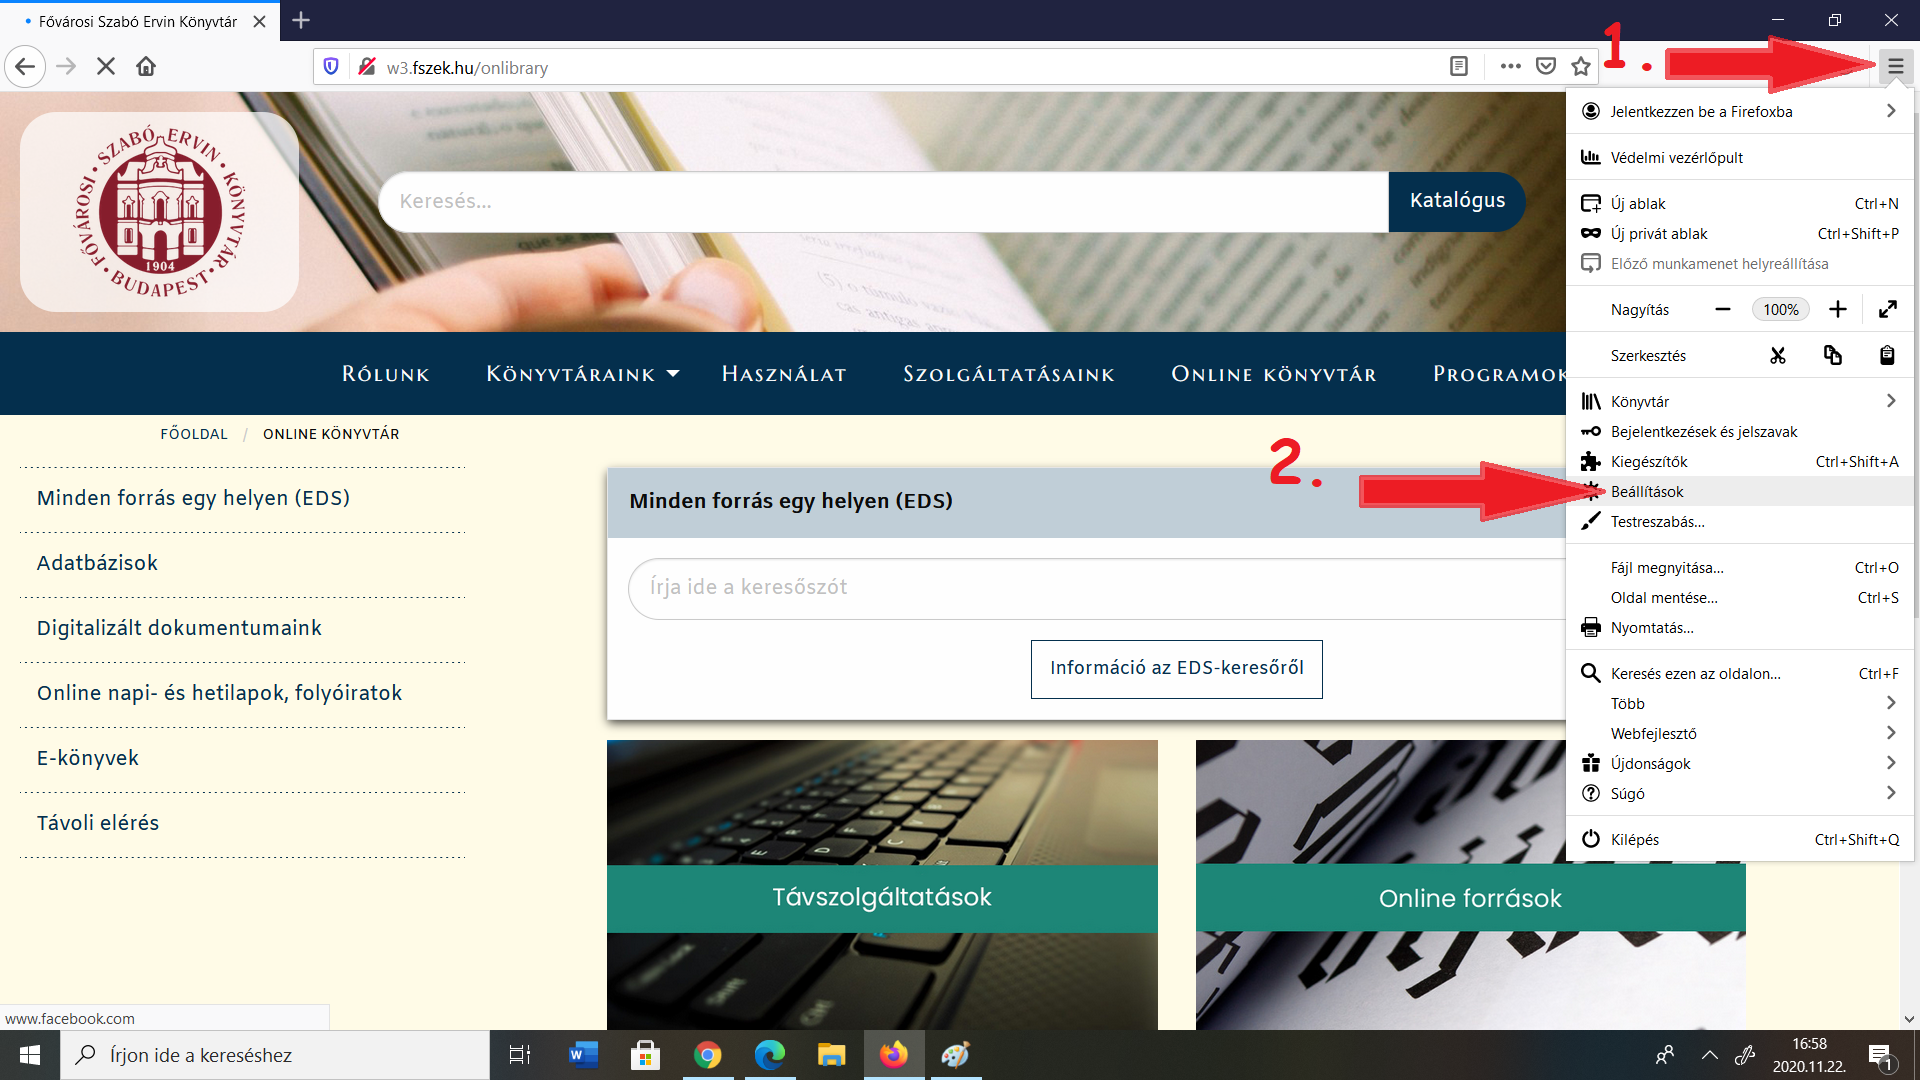1920x1080 pixels.
Task: Open the Adatbázisok sidebar link
Action: click(97, 563)
